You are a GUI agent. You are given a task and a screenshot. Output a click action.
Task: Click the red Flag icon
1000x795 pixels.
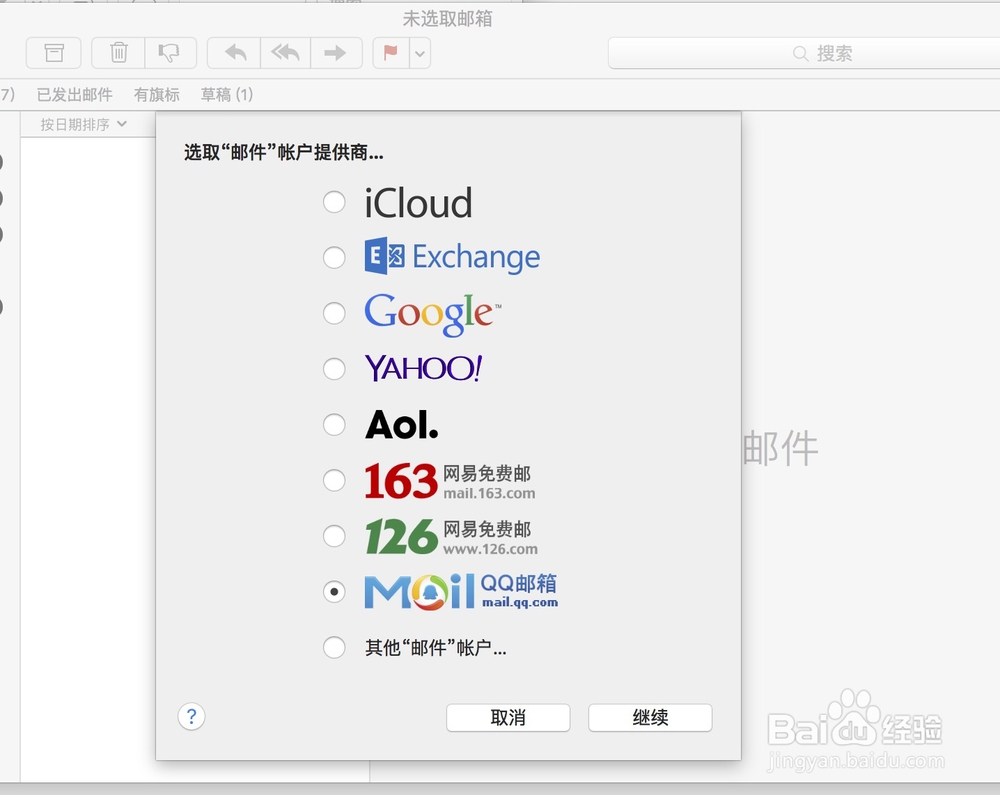point(391,52)
